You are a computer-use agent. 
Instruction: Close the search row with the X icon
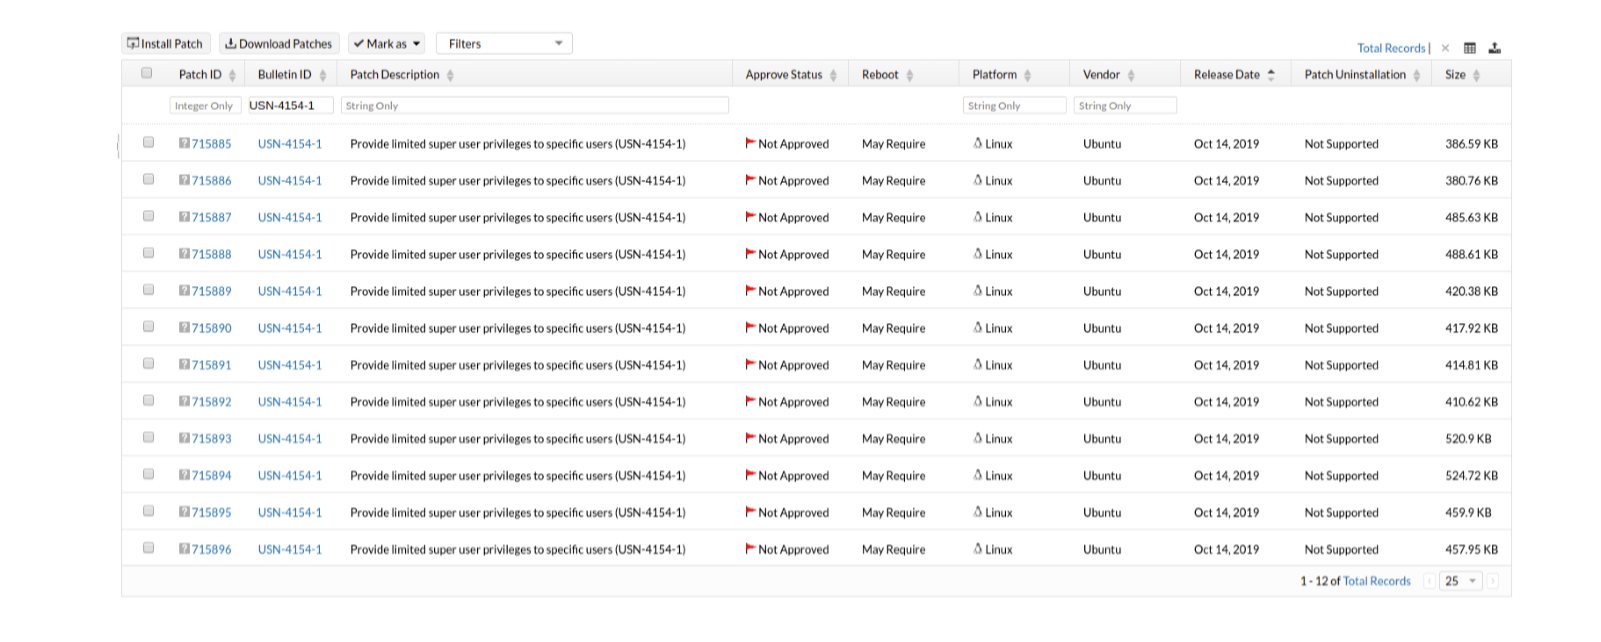[x=1445, y=48]
